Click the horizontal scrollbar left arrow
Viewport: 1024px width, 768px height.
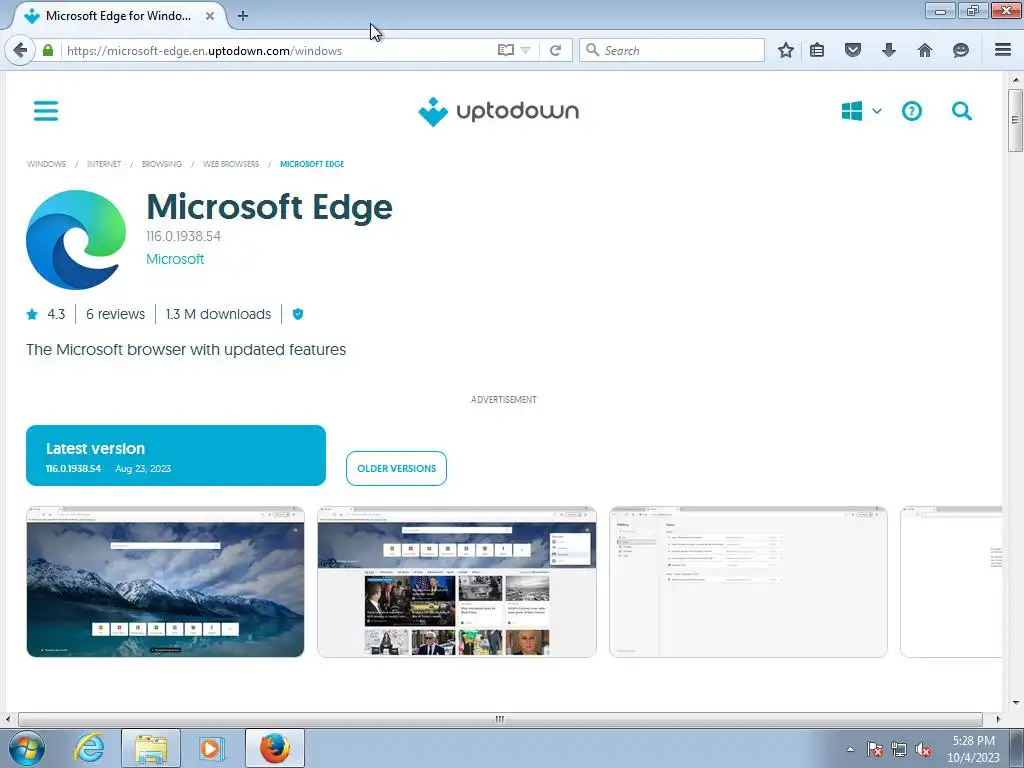point(8,719)
